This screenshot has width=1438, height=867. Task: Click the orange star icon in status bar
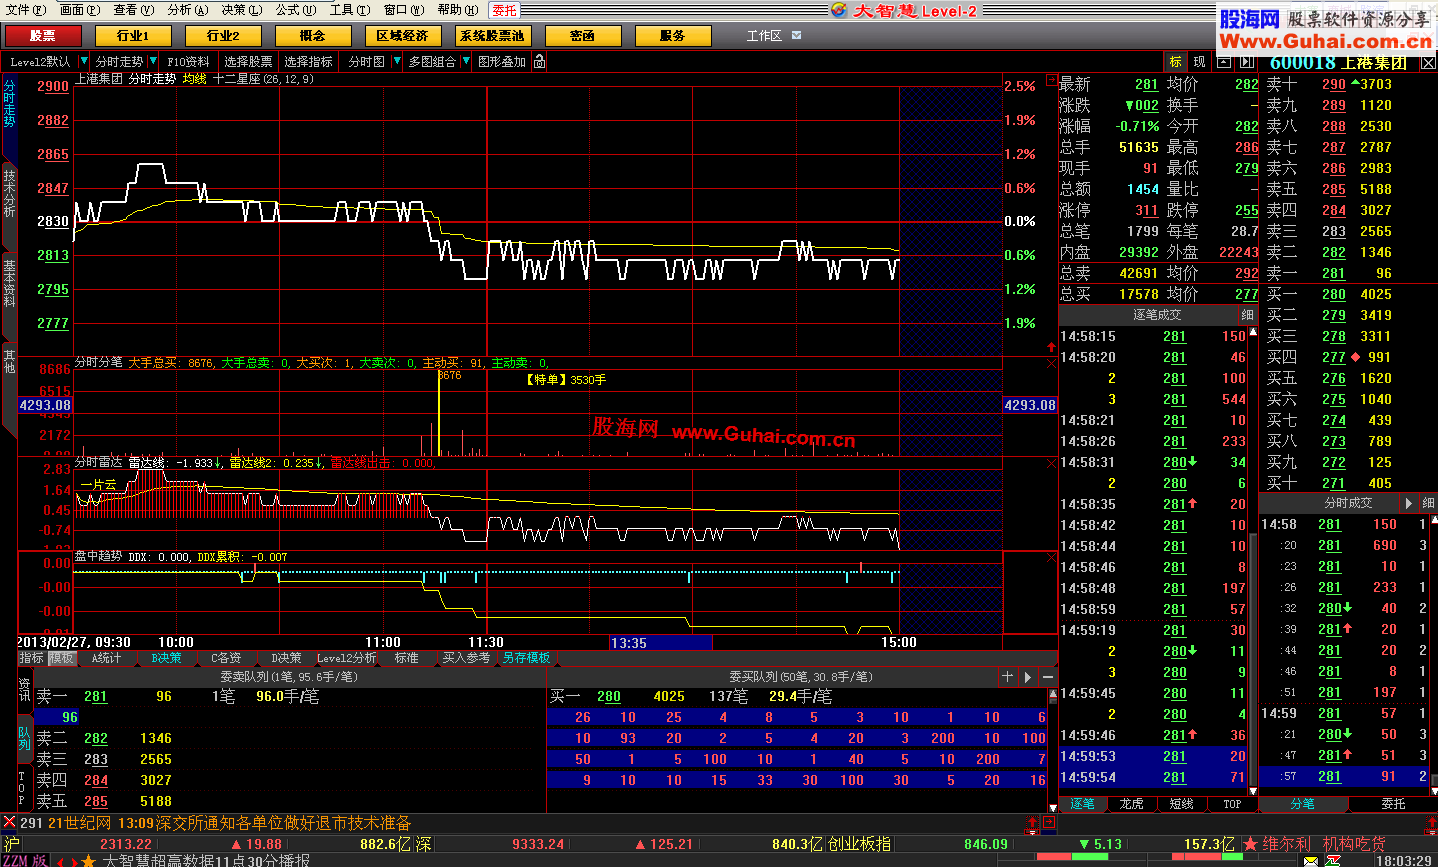pos(88,860)
